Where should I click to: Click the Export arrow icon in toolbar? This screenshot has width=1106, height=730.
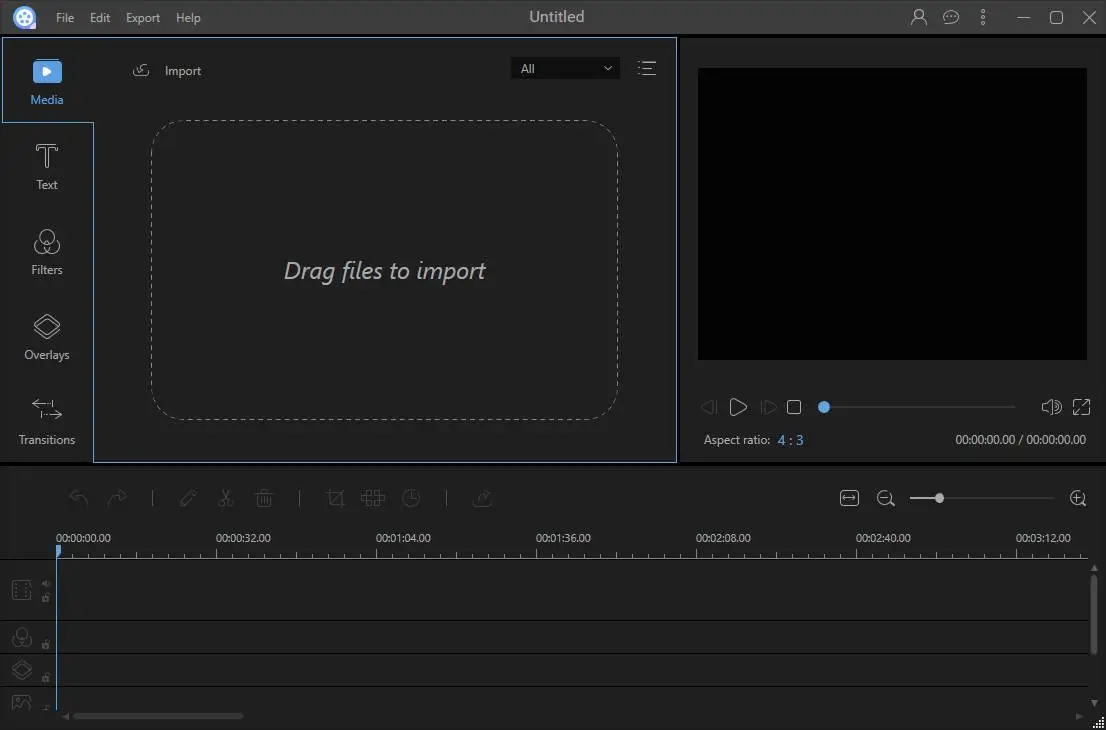[482, 499]
